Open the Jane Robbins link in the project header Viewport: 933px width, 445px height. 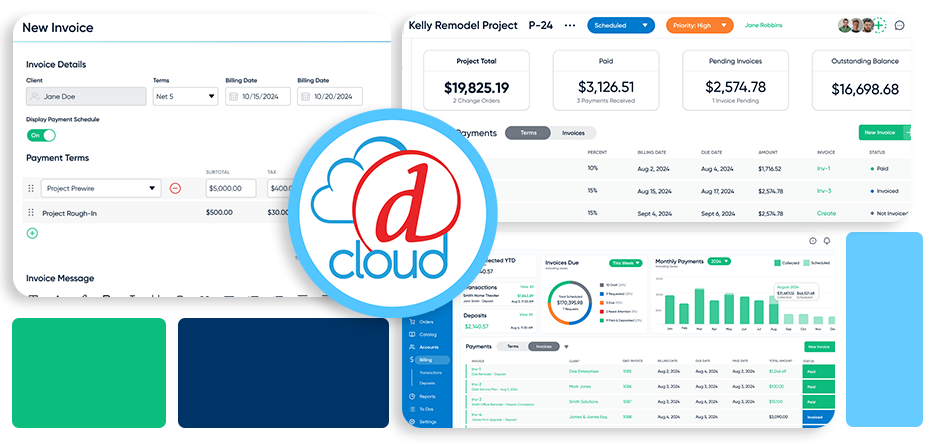[x=763, y=26]
